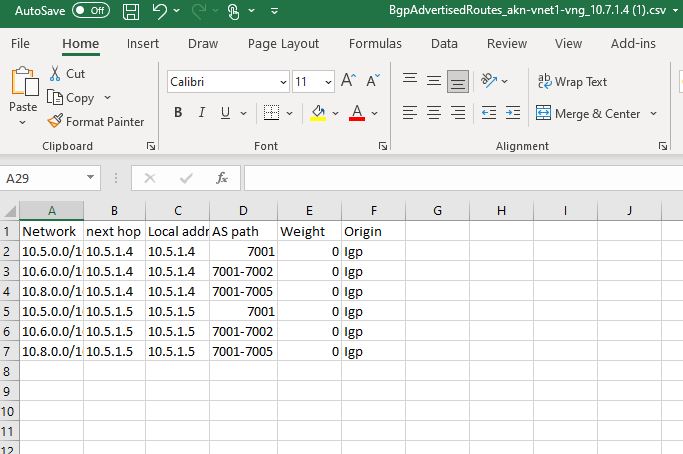Click the Cut scissors icon
This screenshot has height=454, width=683.
point(55,73)
